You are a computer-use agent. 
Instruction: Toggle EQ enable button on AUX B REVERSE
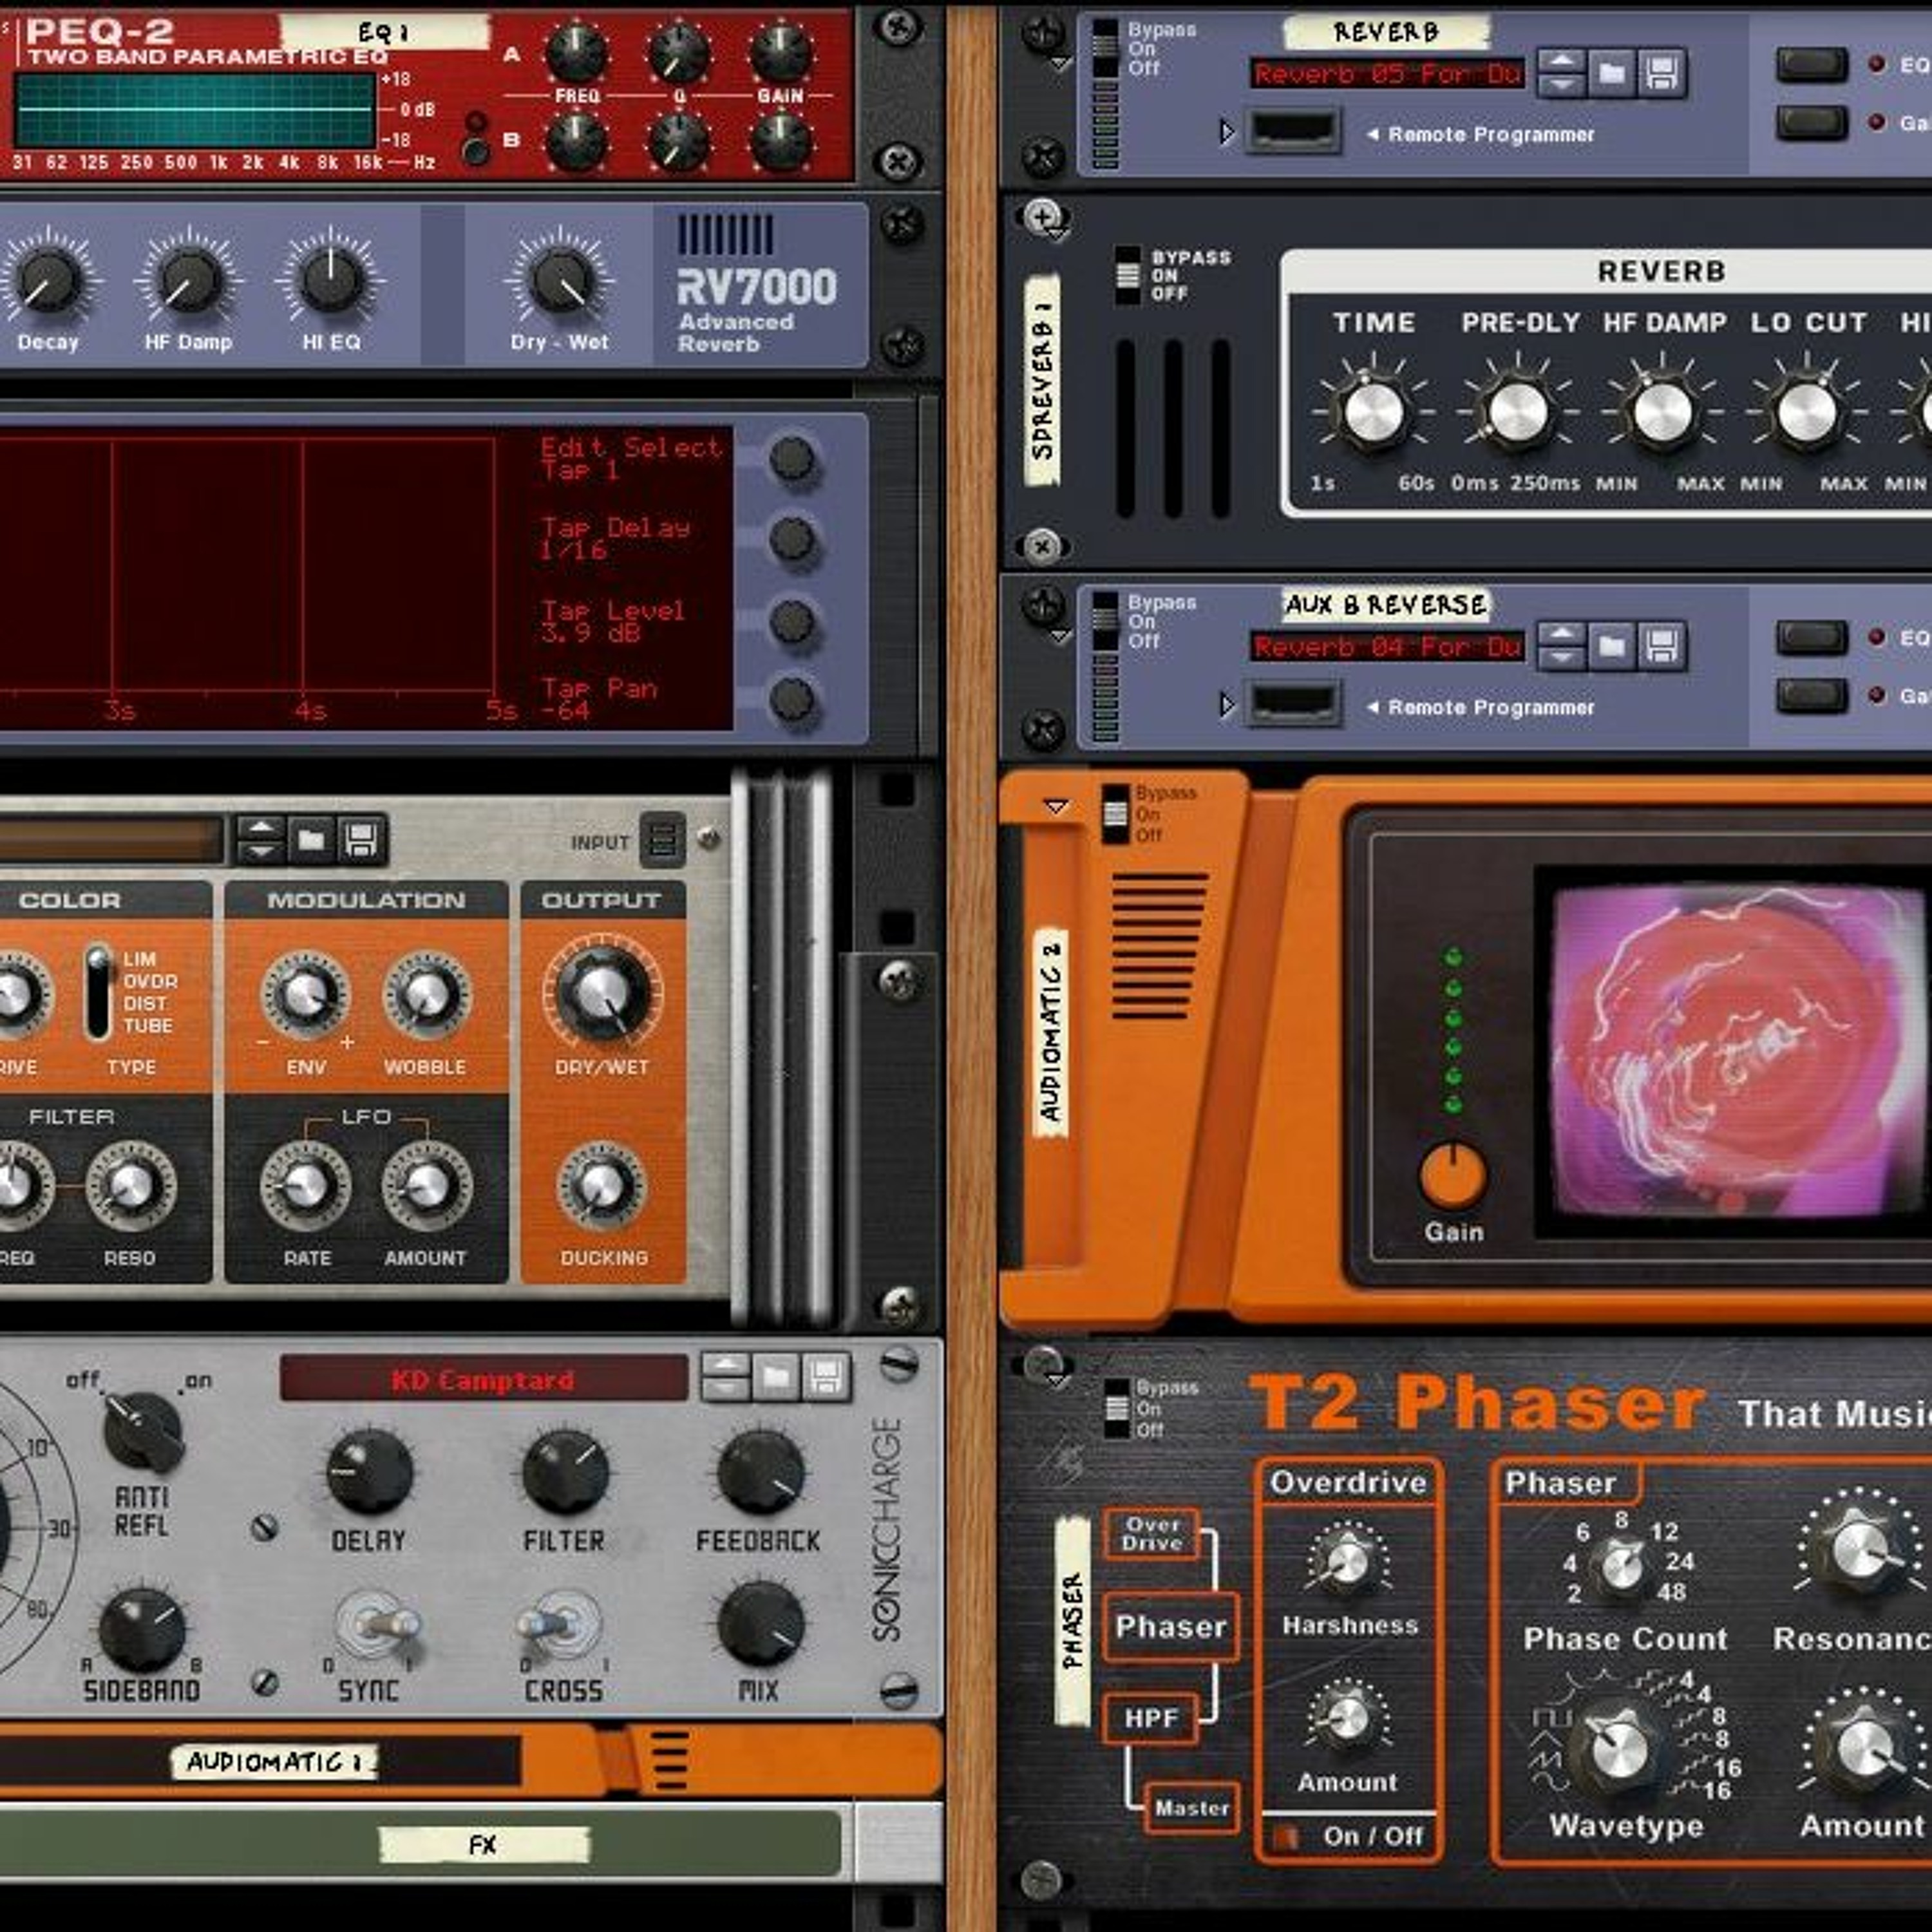(x=1812, y=638)
